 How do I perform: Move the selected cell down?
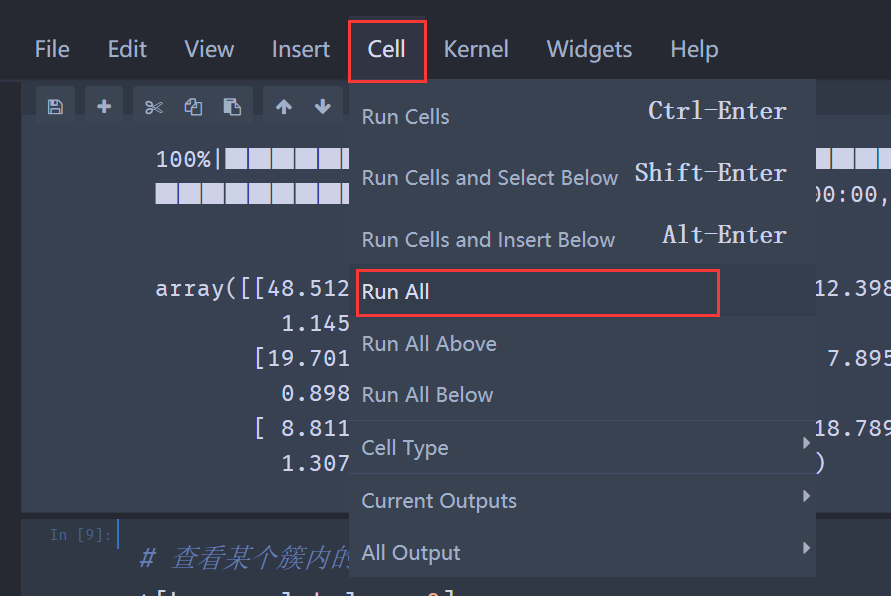click(x=323, y=106)
